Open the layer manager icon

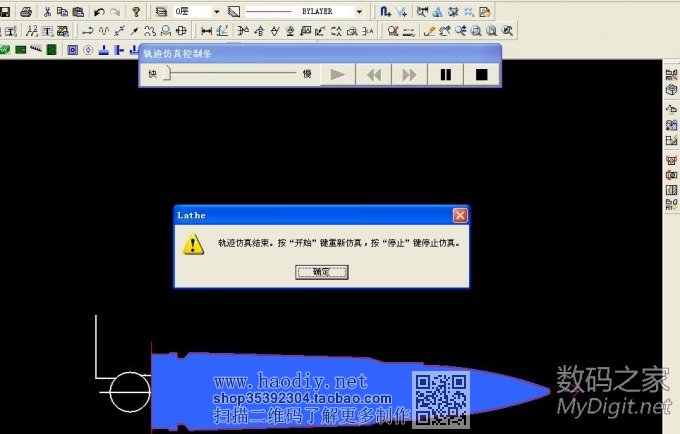(x=161, y=12)
